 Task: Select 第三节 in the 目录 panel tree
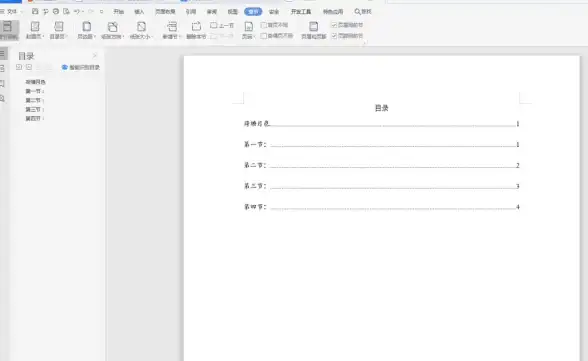tap(34, 109)
